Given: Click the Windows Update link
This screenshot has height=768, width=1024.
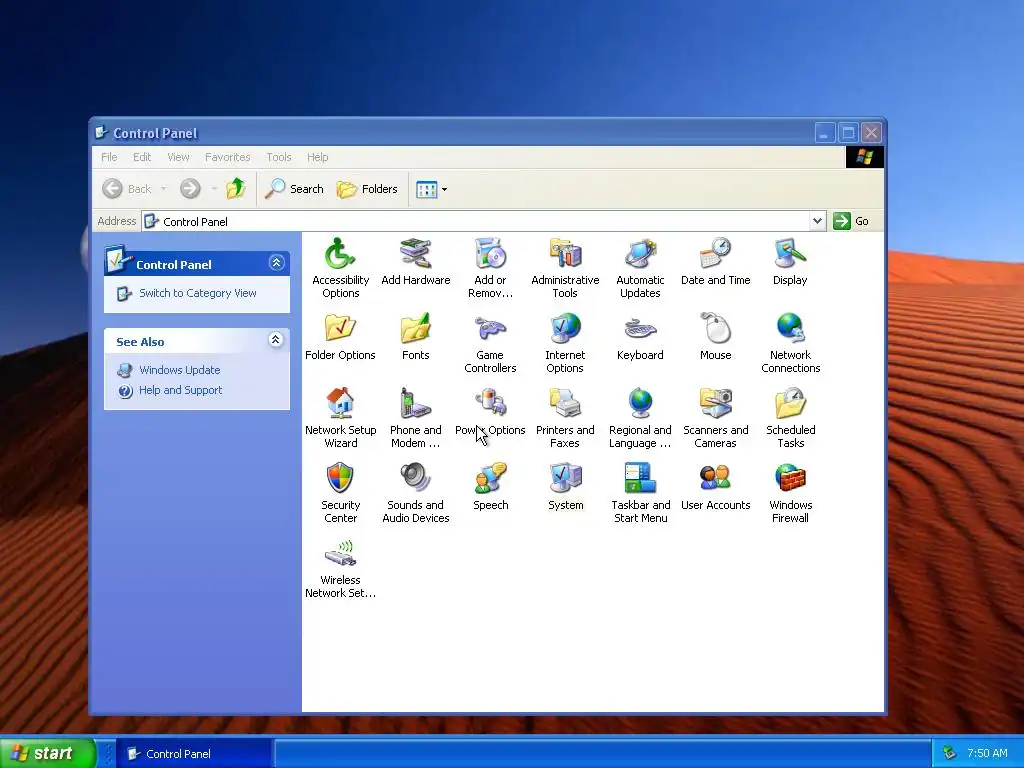Looking at the screenshot, I should [180, 370].
